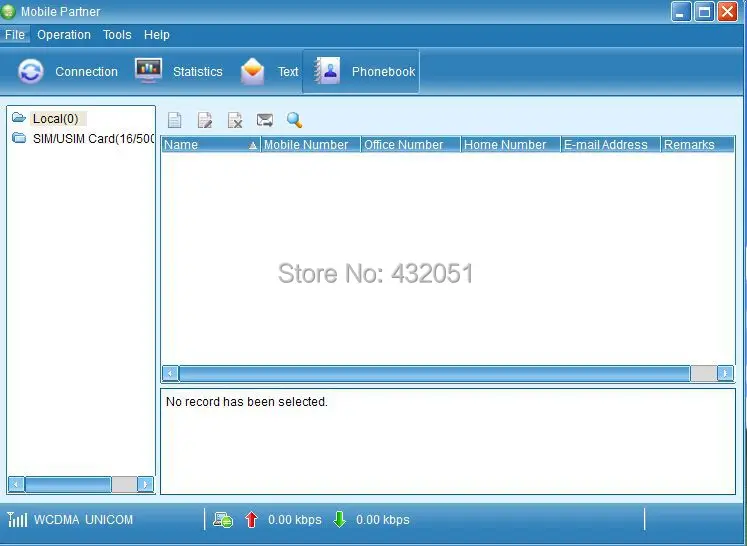Close the Mobile Partner window

(727, 11)
